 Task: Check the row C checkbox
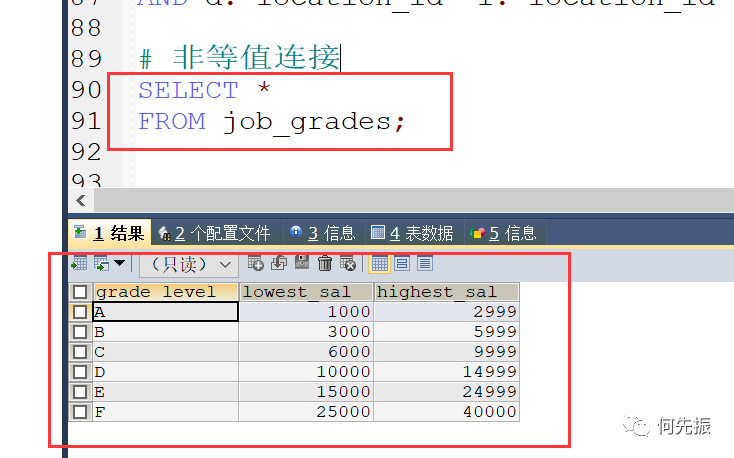80,352
